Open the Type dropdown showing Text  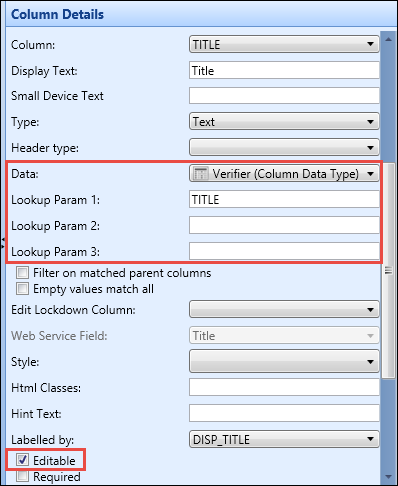pyautogui.click(x=284, y=122)
